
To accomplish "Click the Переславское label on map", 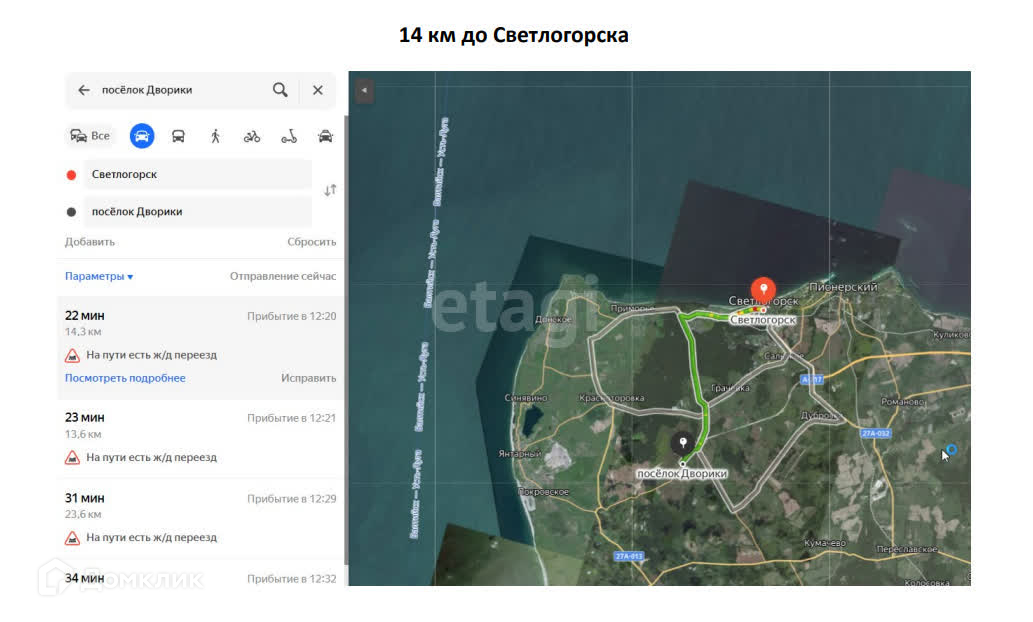I will (x=907, y=549).
